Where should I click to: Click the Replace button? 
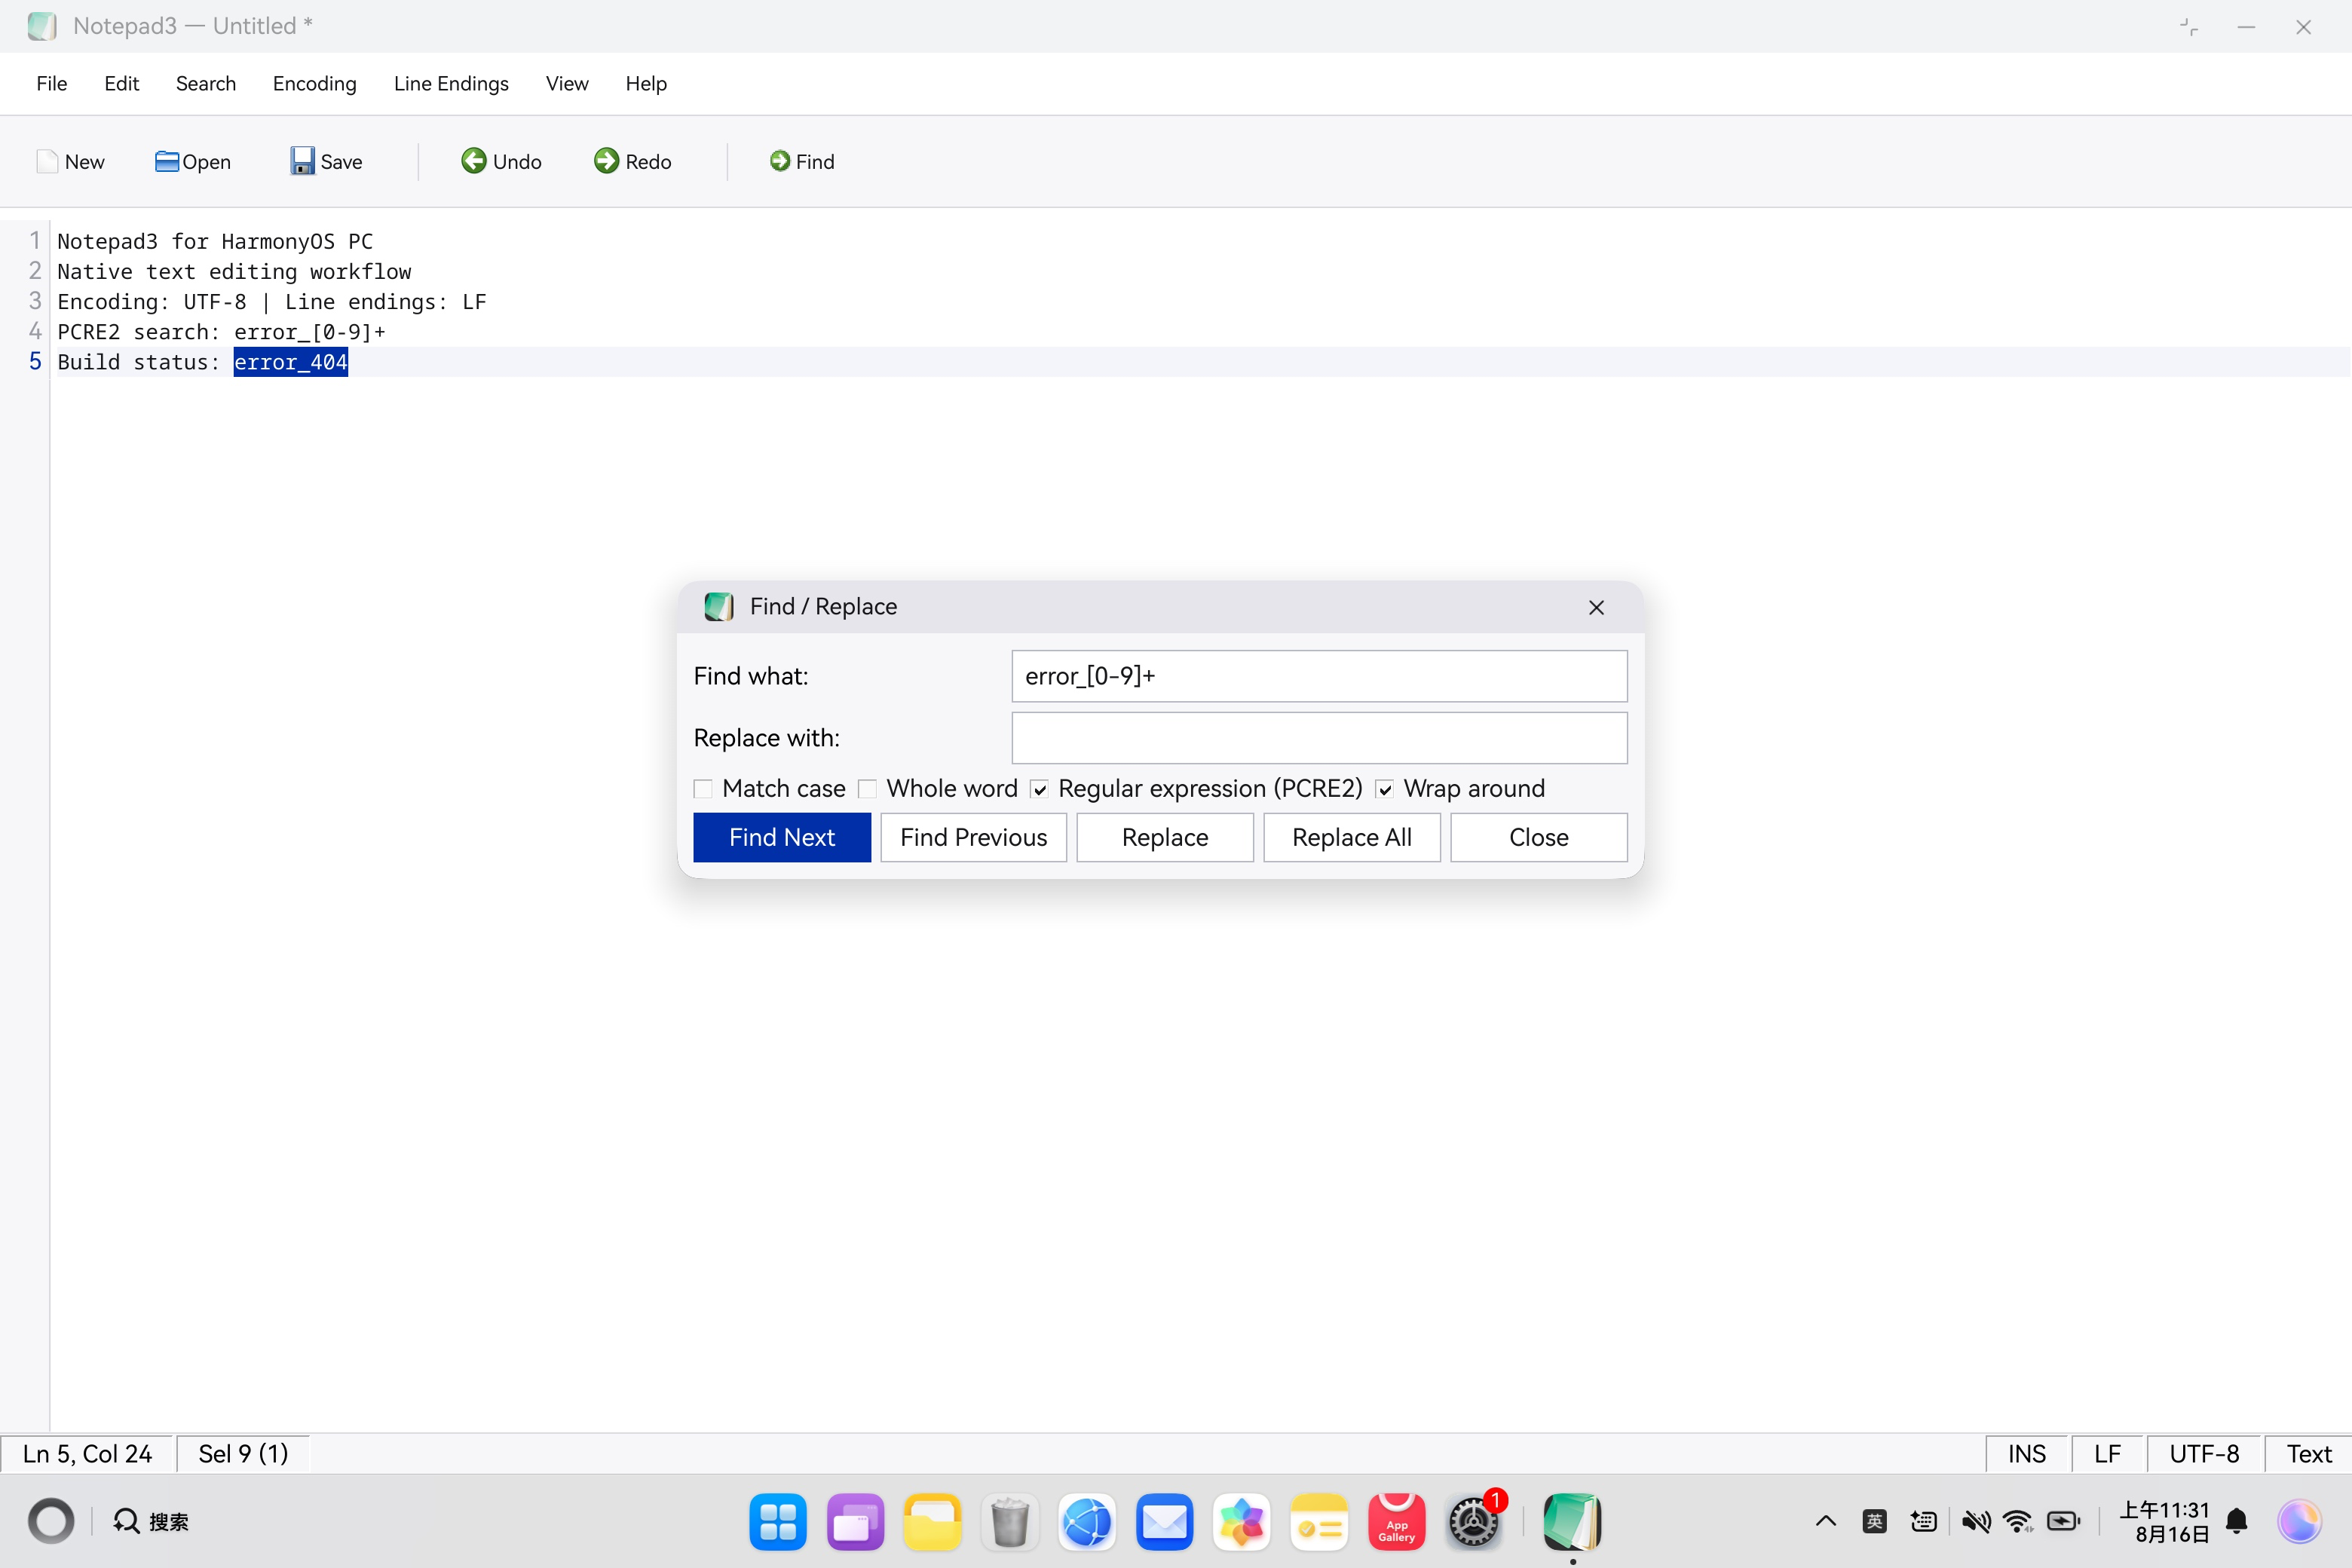coord(1165,837)
